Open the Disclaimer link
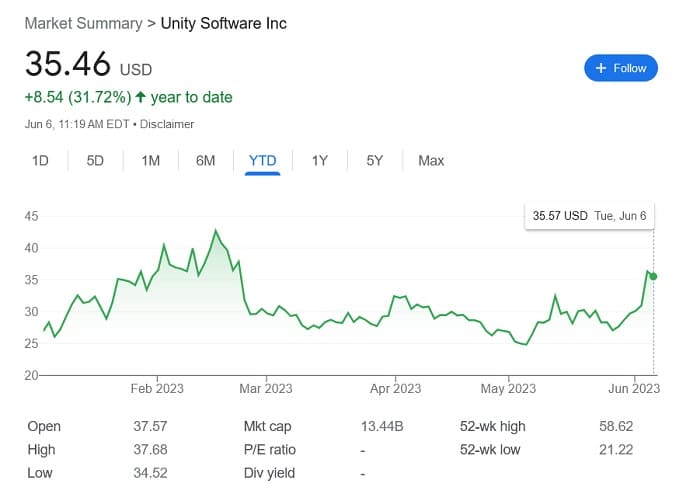The height and width of the screenshot is (501, 700). [x=167, y=124]
